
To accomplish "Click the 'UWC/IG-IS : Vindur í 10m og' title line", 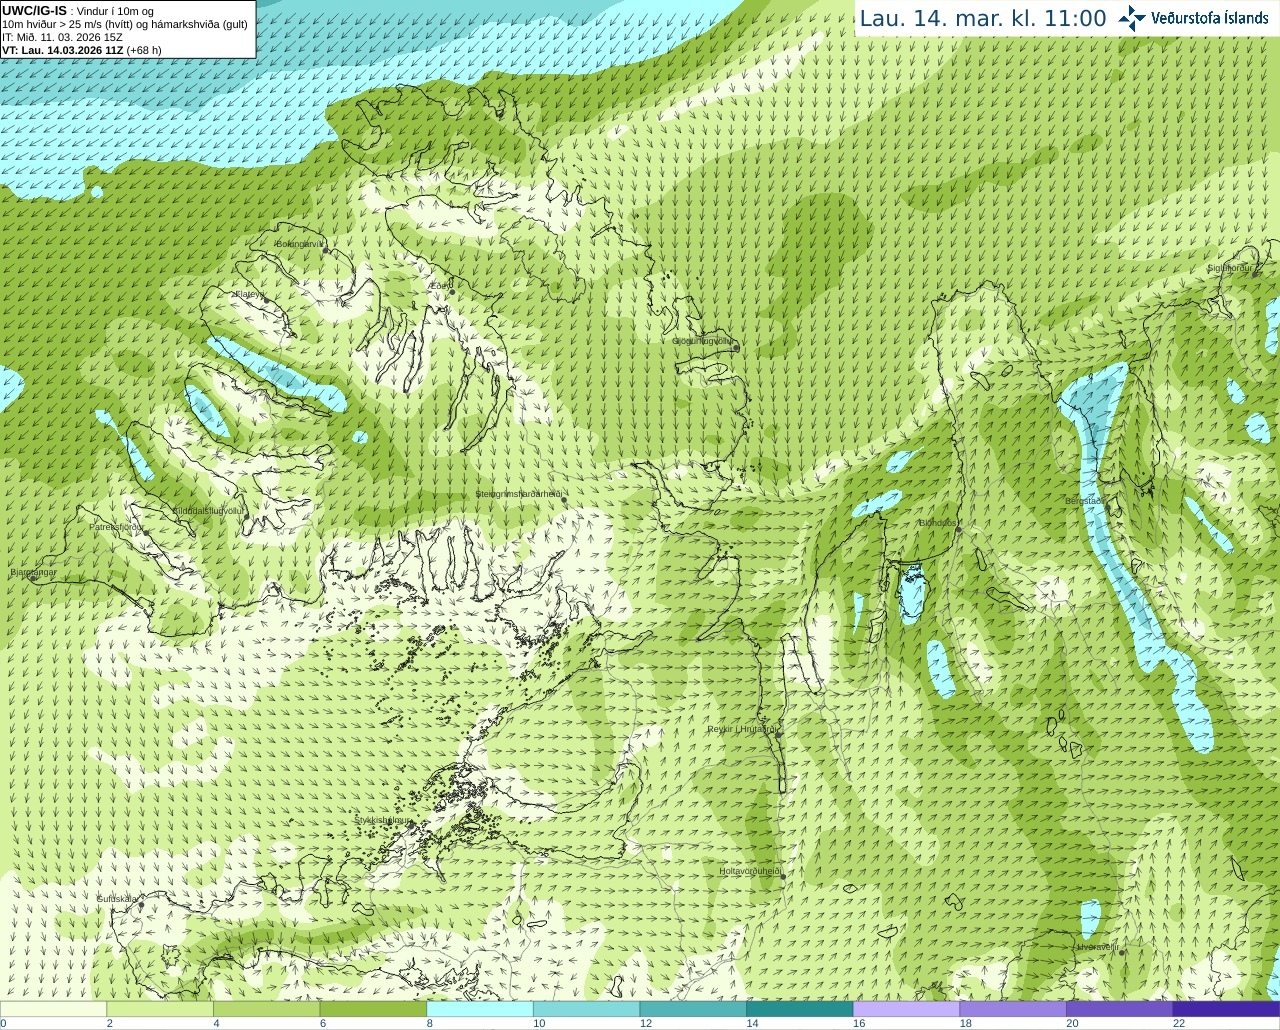I will click(x=78, y=11).
